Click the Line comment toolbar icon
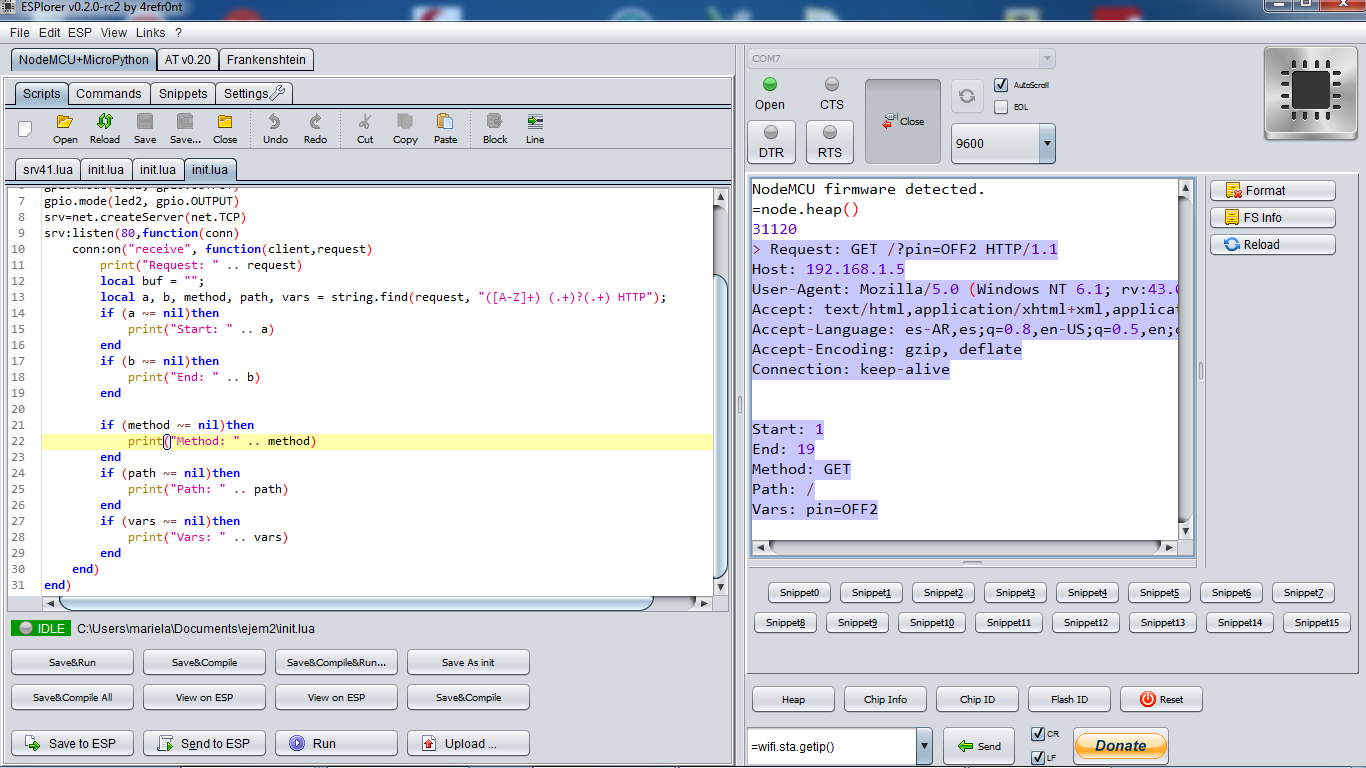 pos(535,128)
